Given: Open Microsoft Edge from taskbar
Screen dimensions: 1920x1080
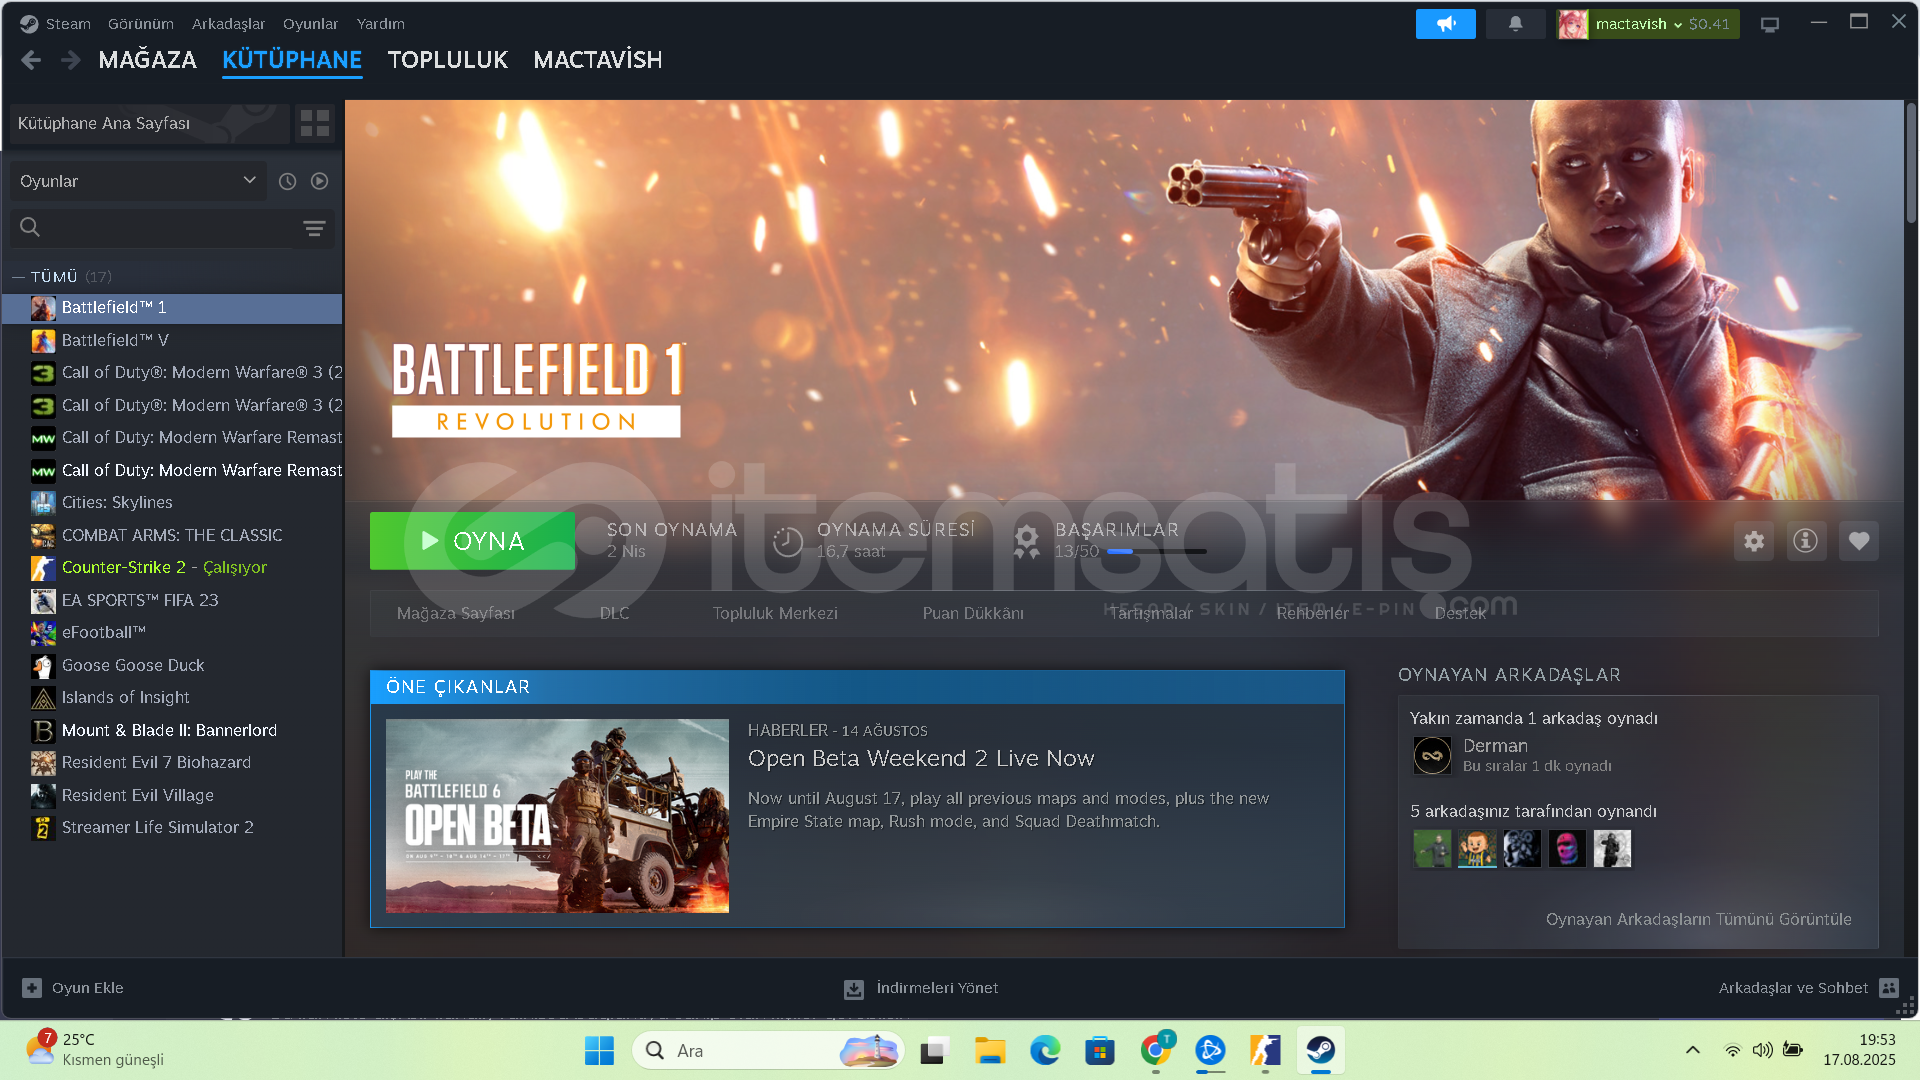Looking at the screenshot, I should (x=1045, y=1050).
